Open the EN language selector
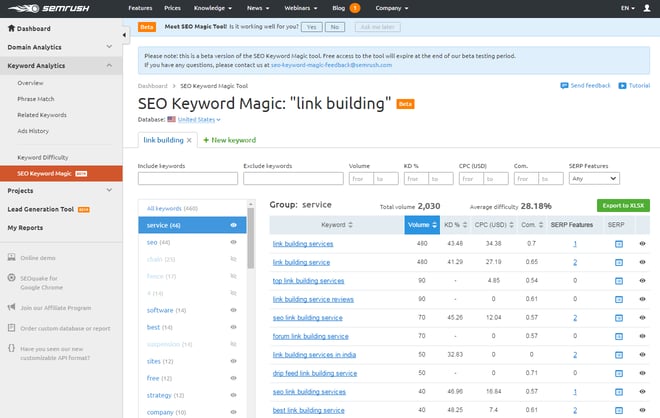Screen dimensions: 660x418 click(628, 8)
